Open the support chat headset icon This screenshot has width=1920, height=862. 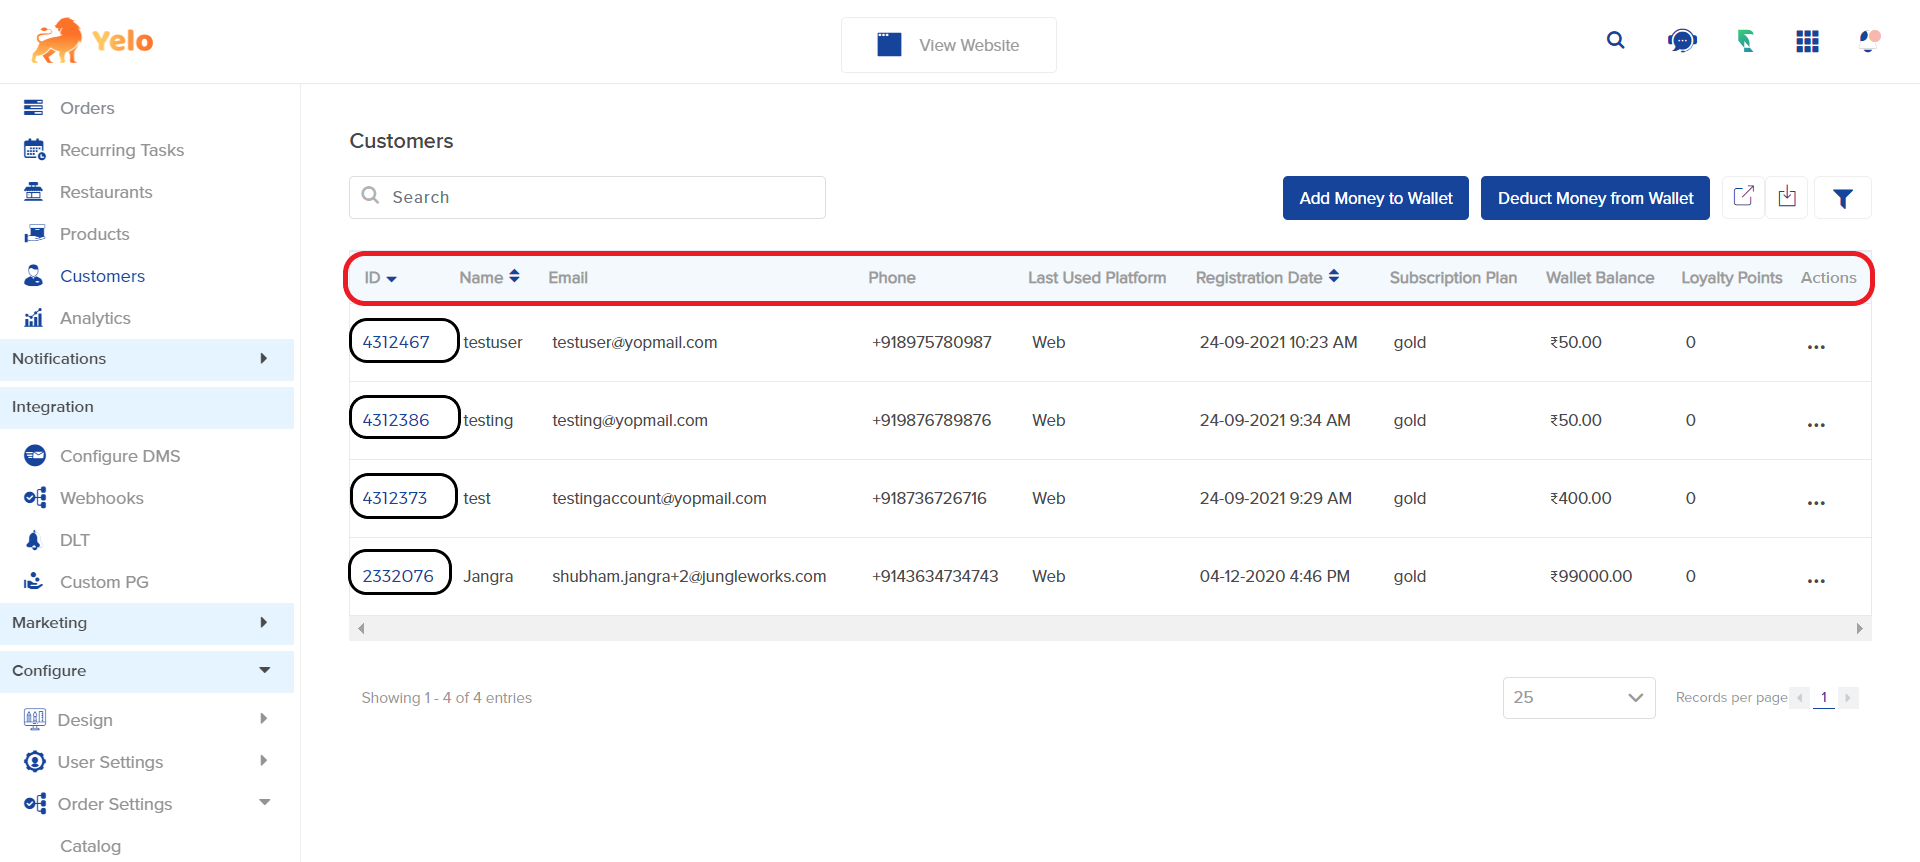point(1682,41)
